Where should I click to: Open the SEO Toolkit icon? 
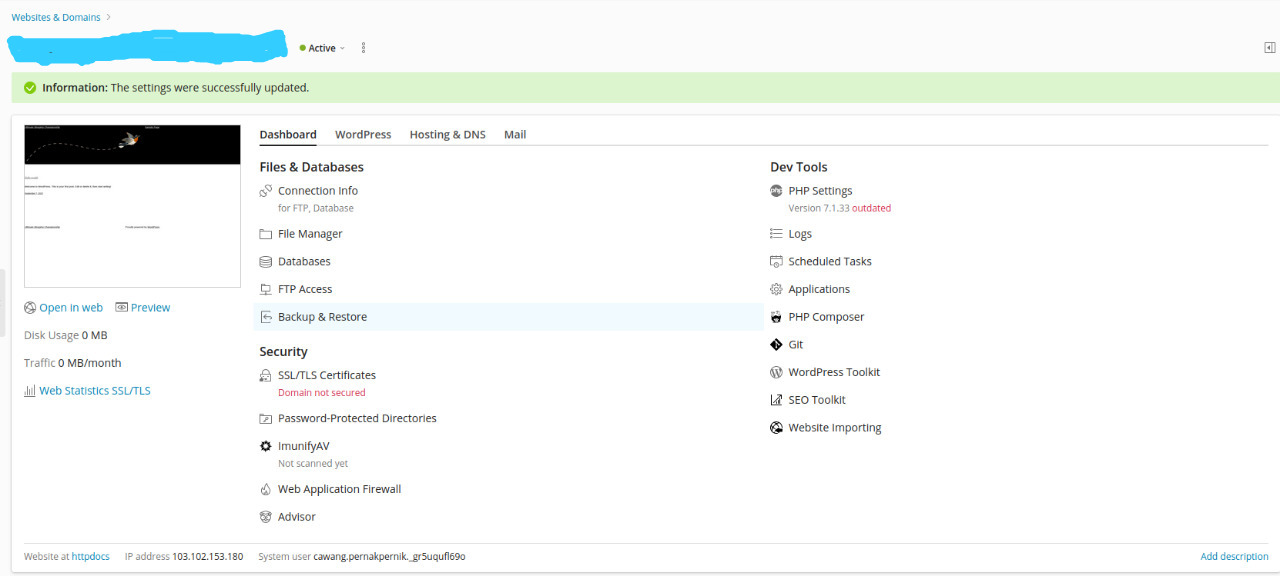coord(776,400)
